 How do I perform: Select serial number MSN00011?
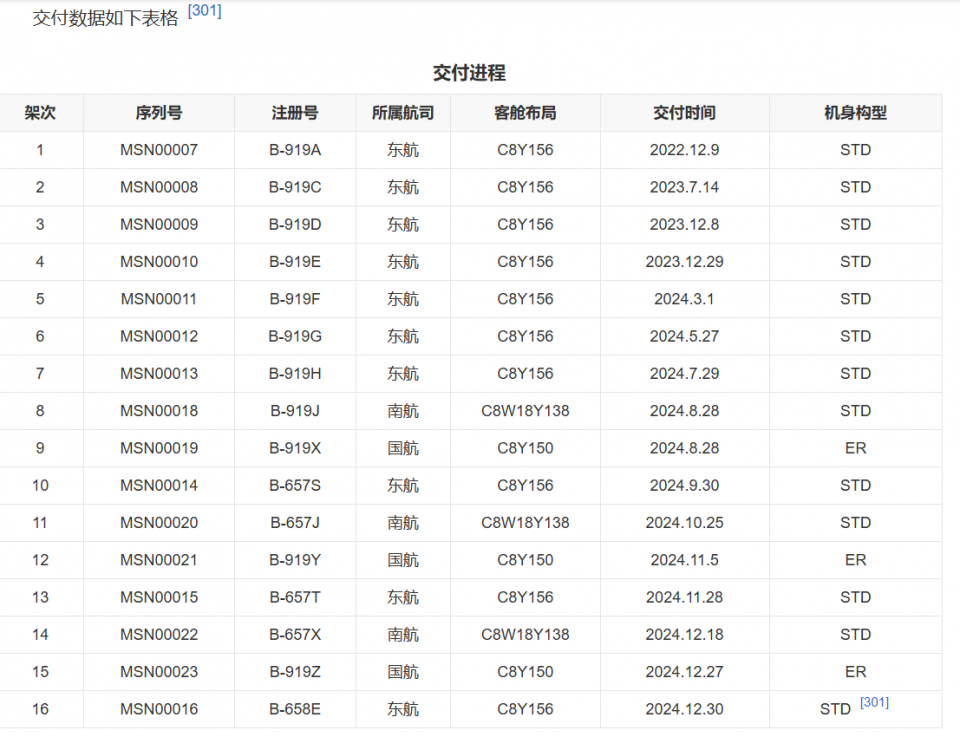[159, 299]
